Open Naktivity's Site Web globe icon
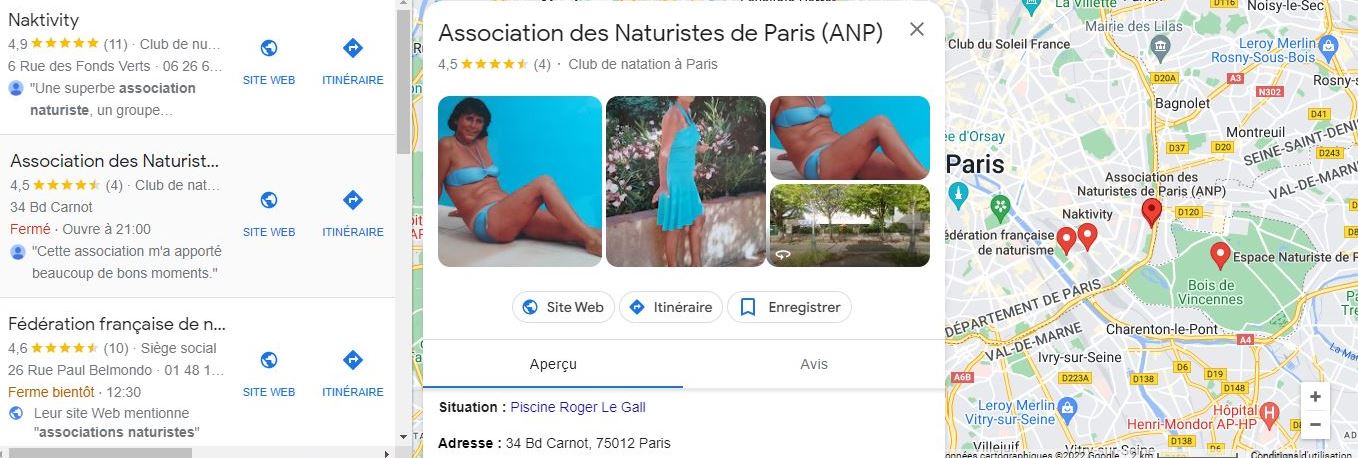 269,48
